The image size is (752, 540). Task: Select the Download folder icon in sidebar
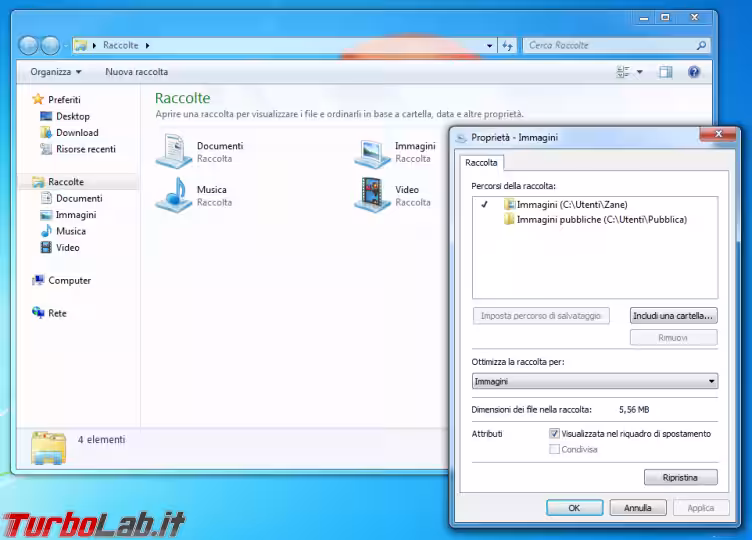[46, 132]
